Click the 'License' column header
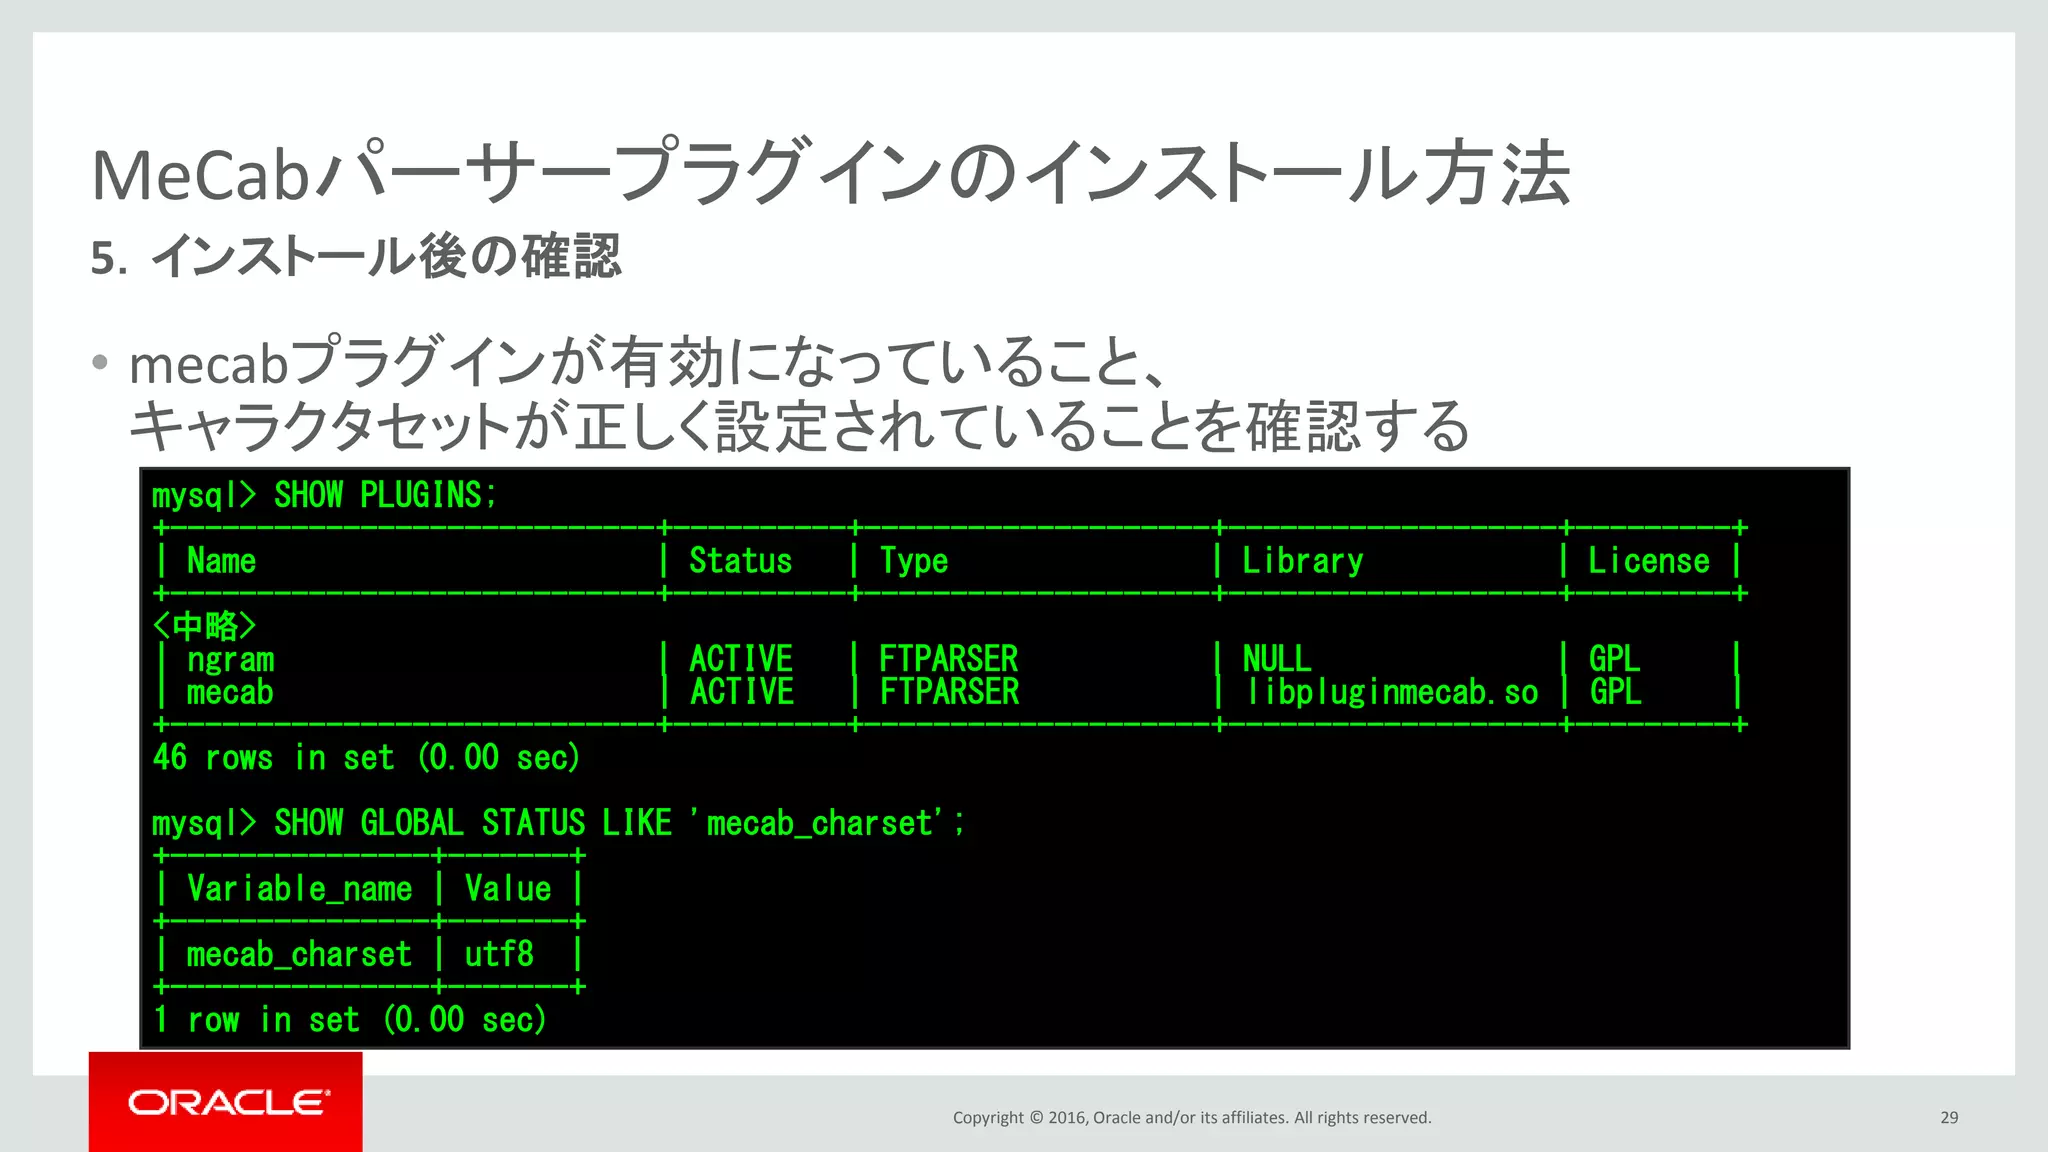 coord(1648,561)
